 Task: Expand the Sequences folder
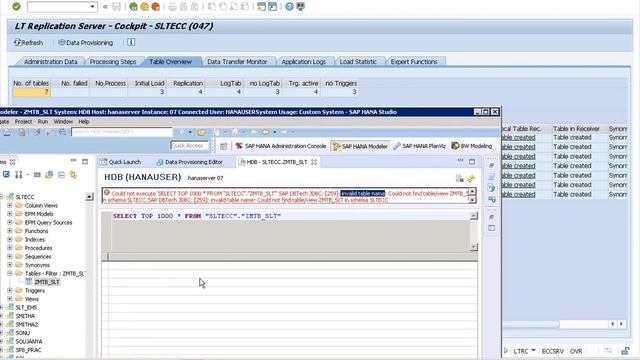point(10,257)
